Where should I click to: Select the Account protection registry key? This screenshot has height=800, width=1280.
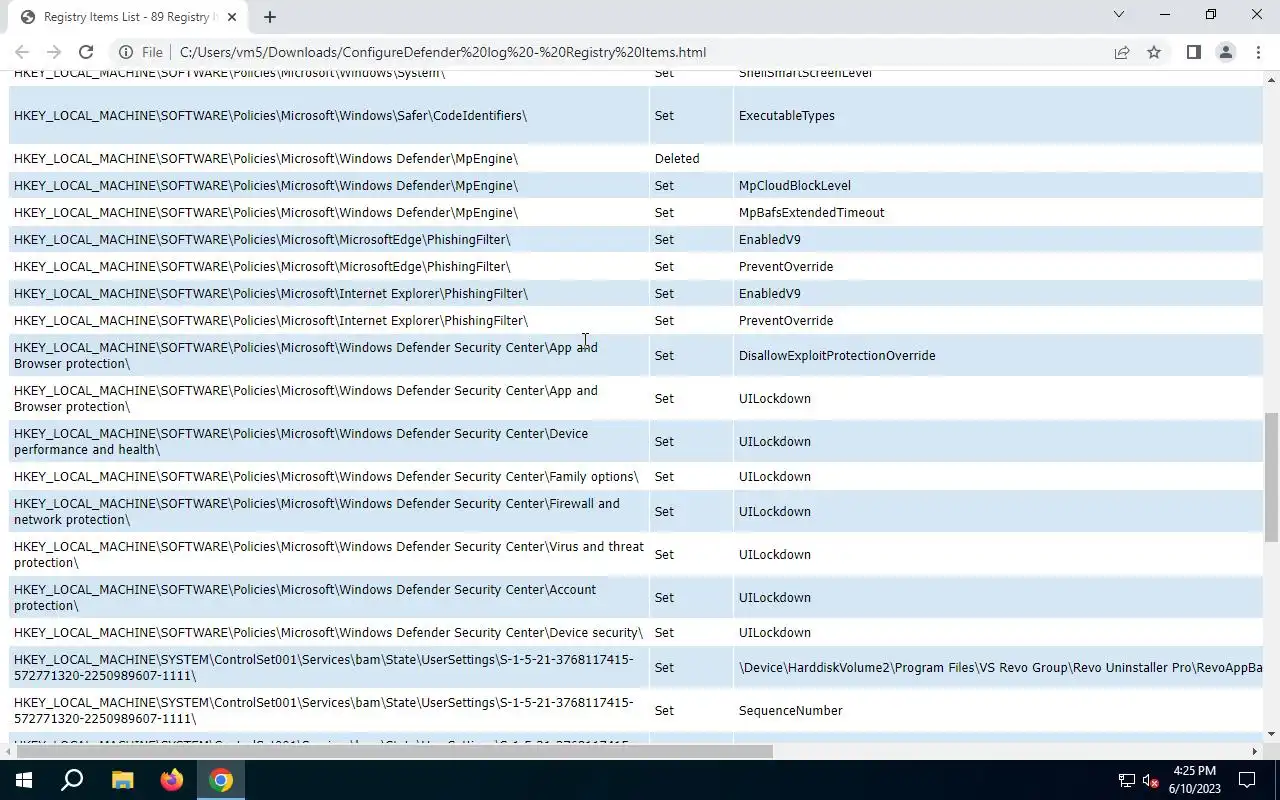(x=305, y=597)
